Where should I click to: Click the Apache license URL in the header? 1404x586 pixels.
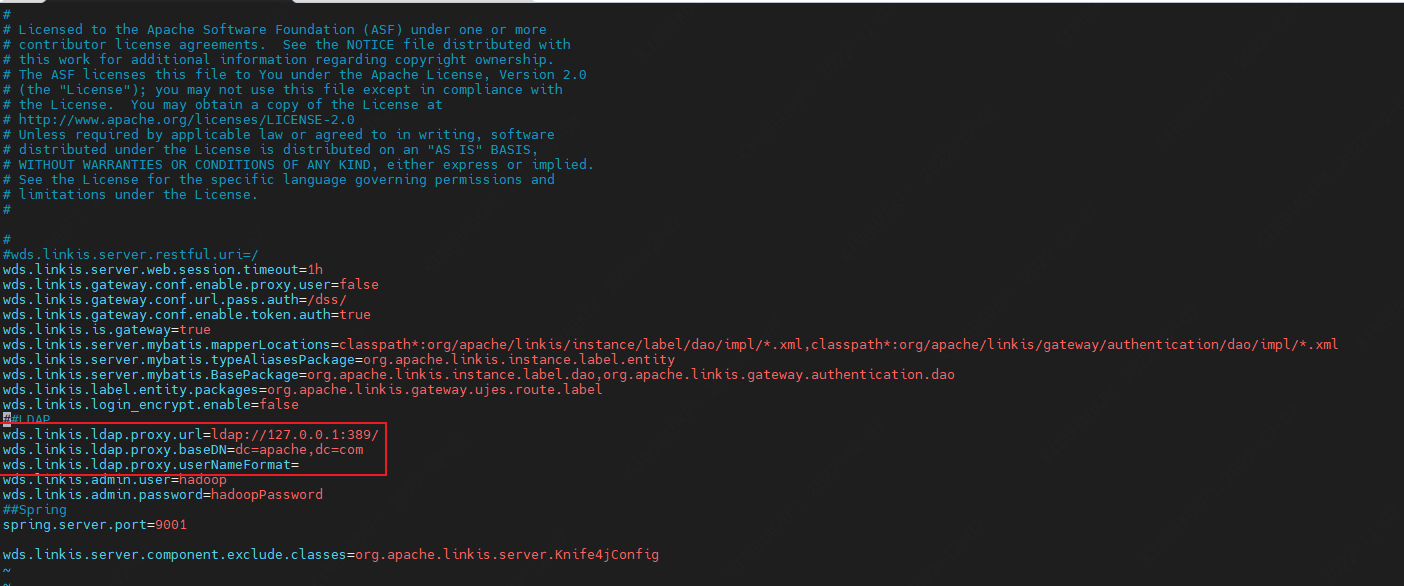coord(186,119)
